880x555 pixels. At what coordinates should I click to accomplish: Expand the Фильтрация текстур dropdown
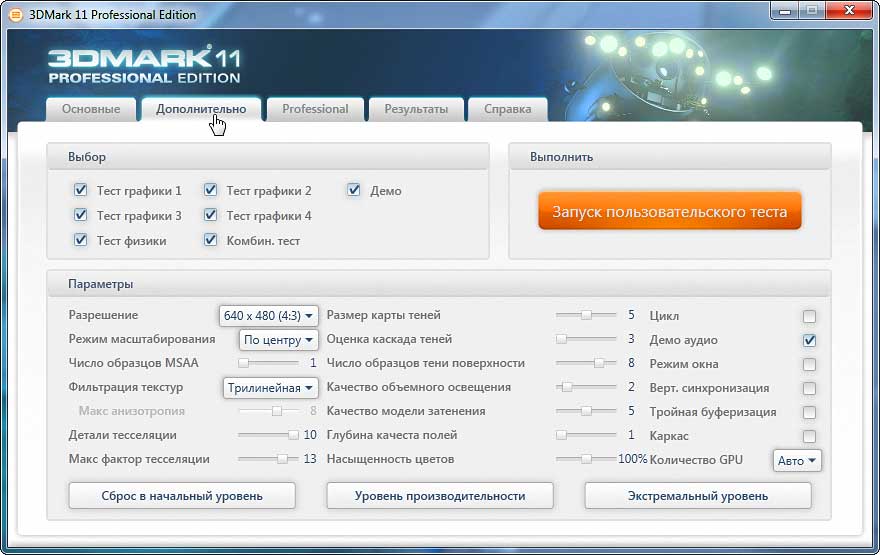270,388
